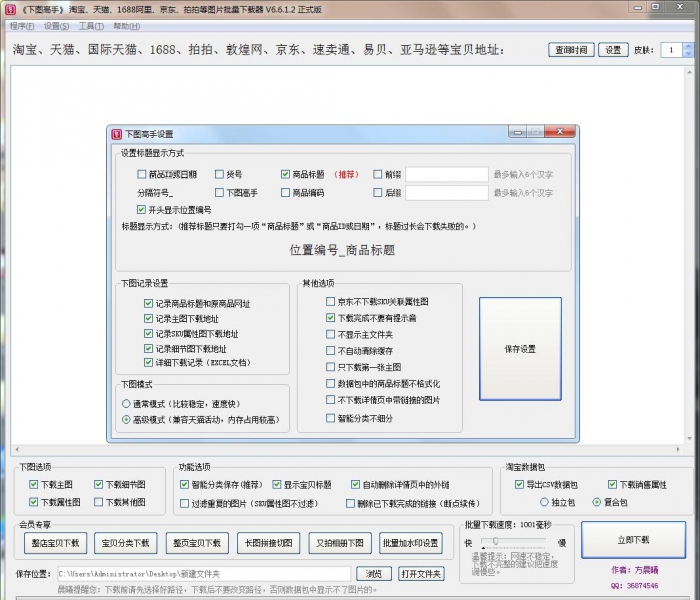Open the 设置(S) menu
The height and width of the screenshot is (600, 700).
(x=57, y=26)
